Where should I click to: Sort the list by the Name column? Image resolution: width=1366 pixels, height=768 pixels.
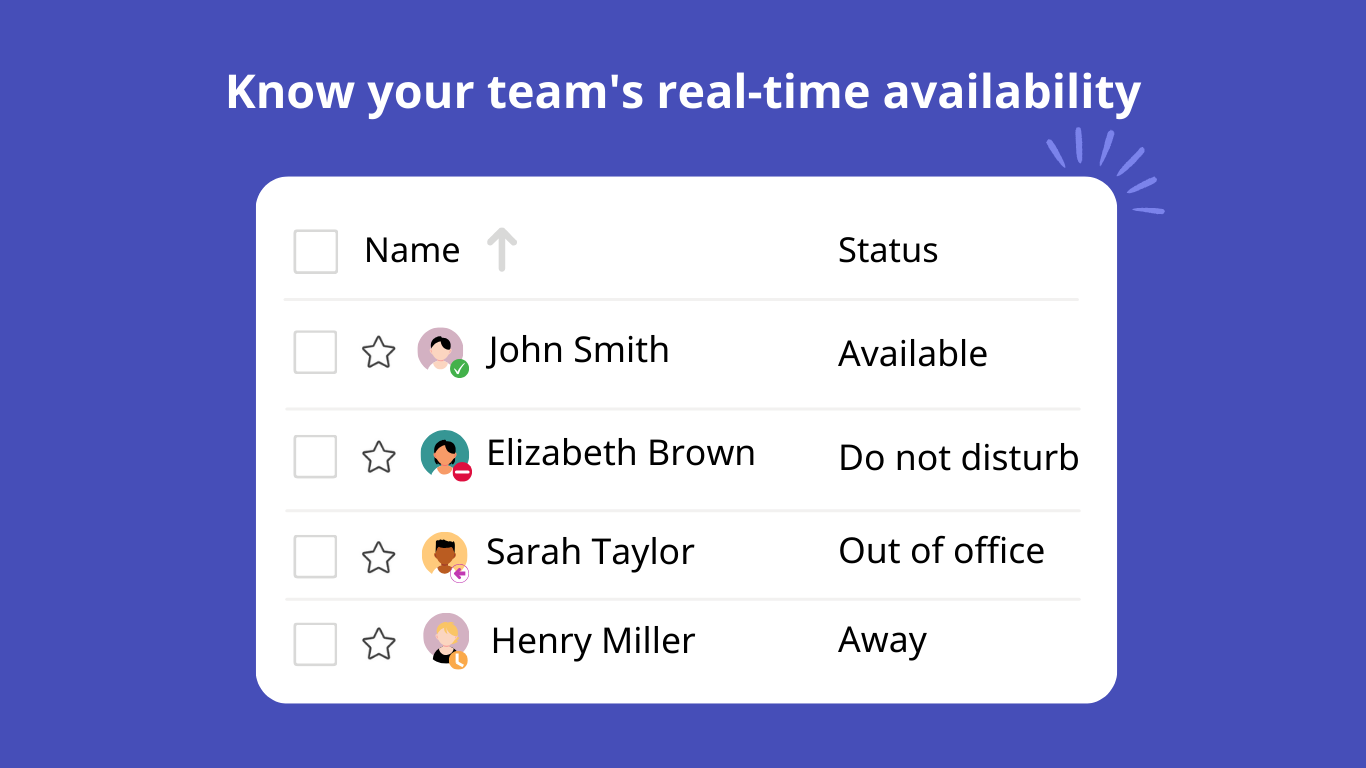(x=411, y=250)
